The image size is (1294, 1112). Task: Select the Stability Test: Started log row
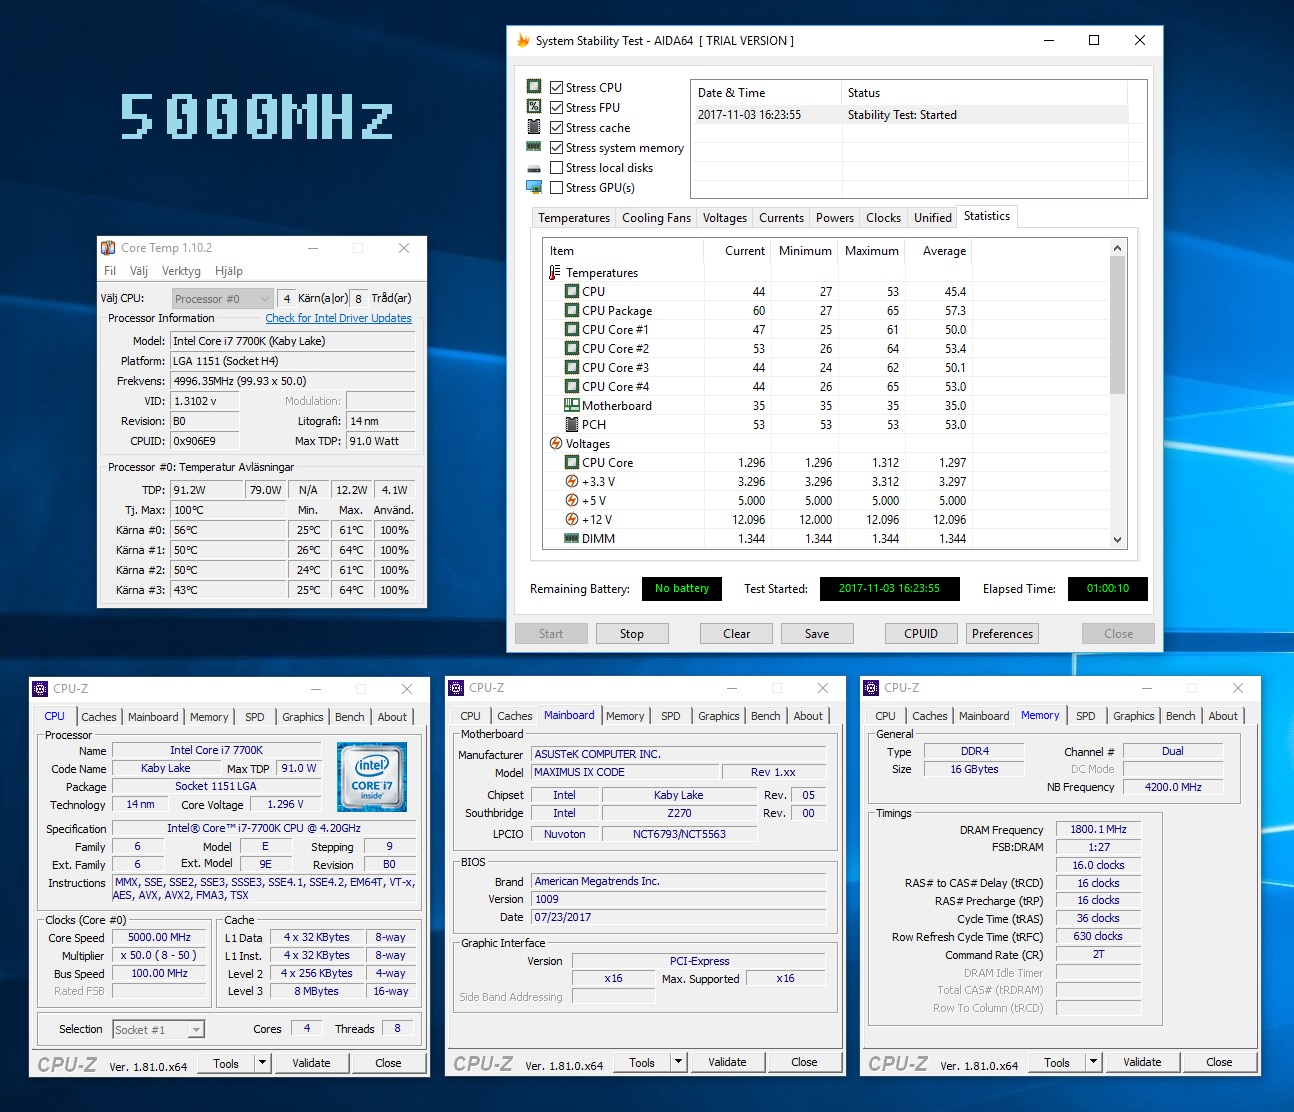click(910, 115)
